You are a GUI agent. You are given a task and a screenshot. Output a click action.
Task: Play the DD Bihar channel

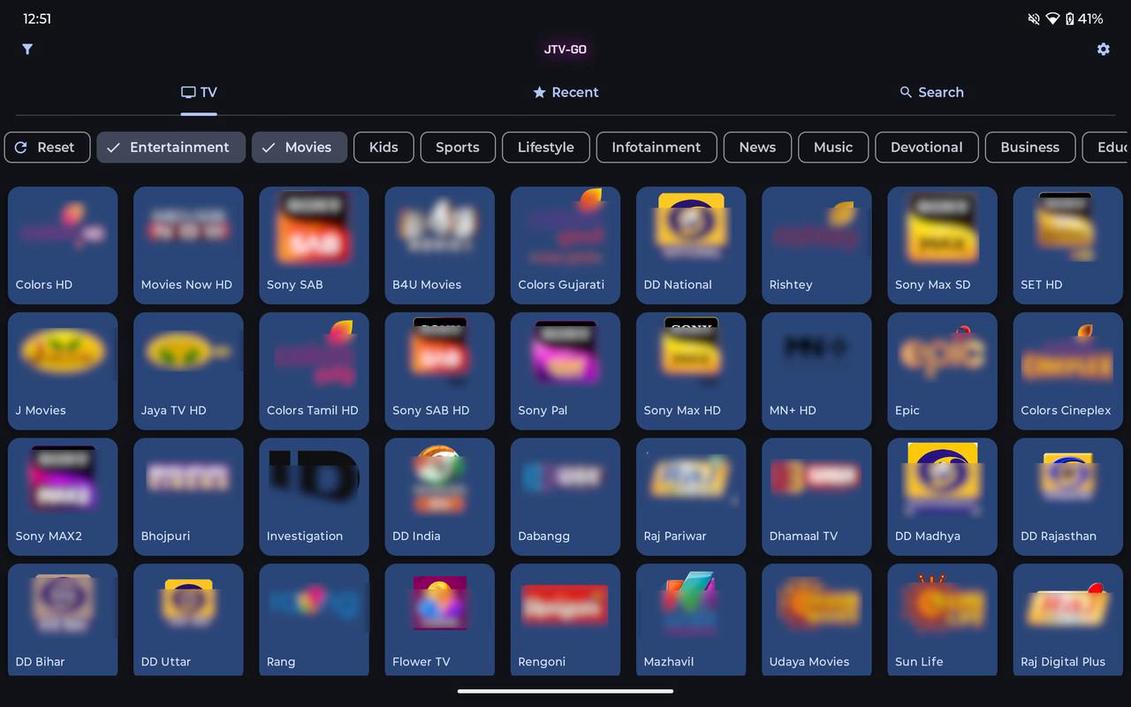click(x=63, y=620)
